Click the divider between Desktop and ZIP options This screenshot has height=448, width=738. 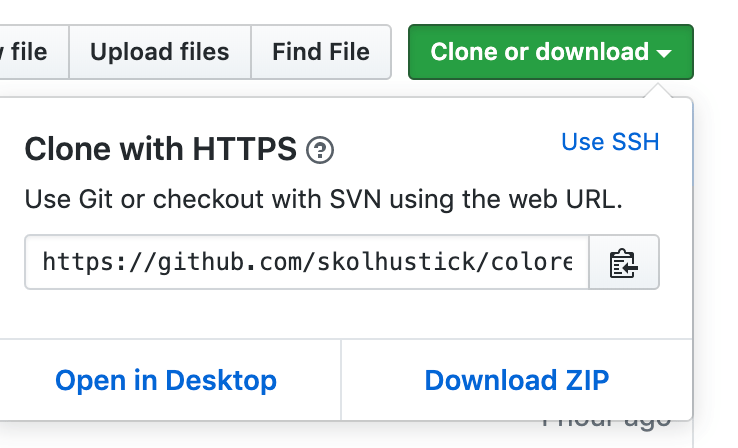point(341,380)
